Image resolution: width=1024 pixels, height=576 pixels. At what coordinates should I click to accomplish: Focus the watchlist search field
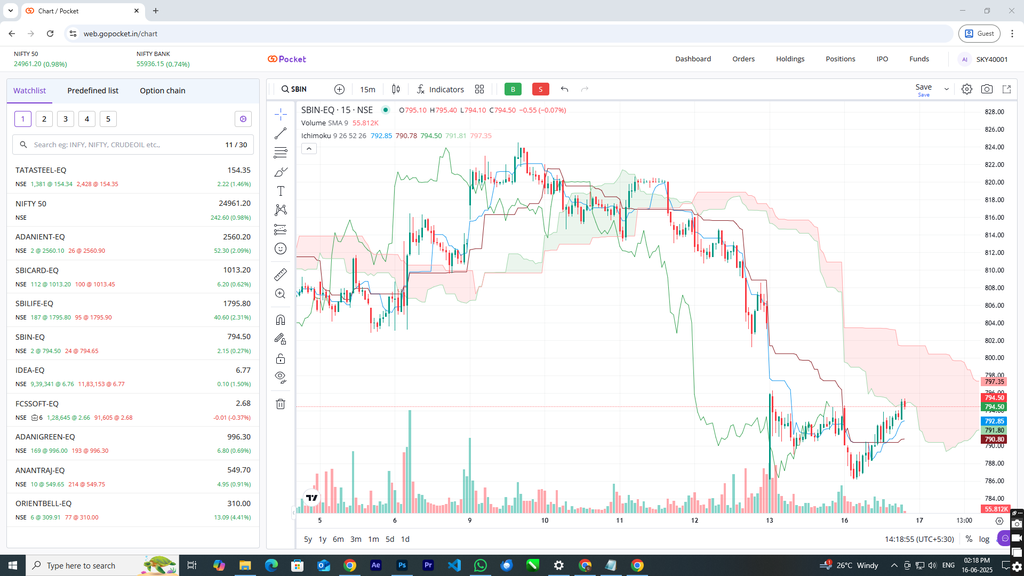133,145
